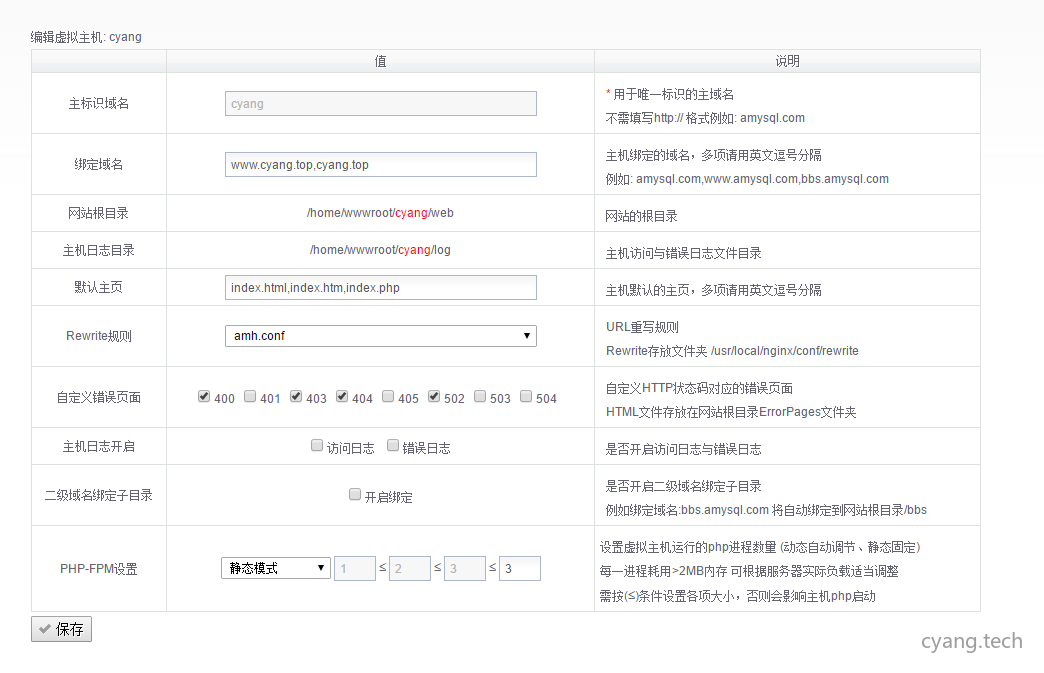The height and width of the screenshot is (673, 1044).
Task: Tick the 开启绑定 subdomain binding checkbox
Action: [355, 494]
